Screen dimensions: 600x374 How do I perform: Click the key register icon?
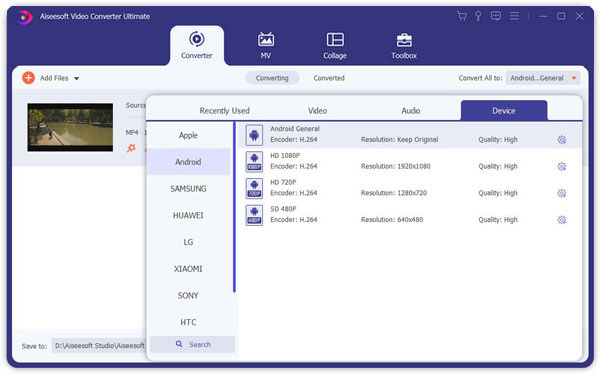click(478, 16)
